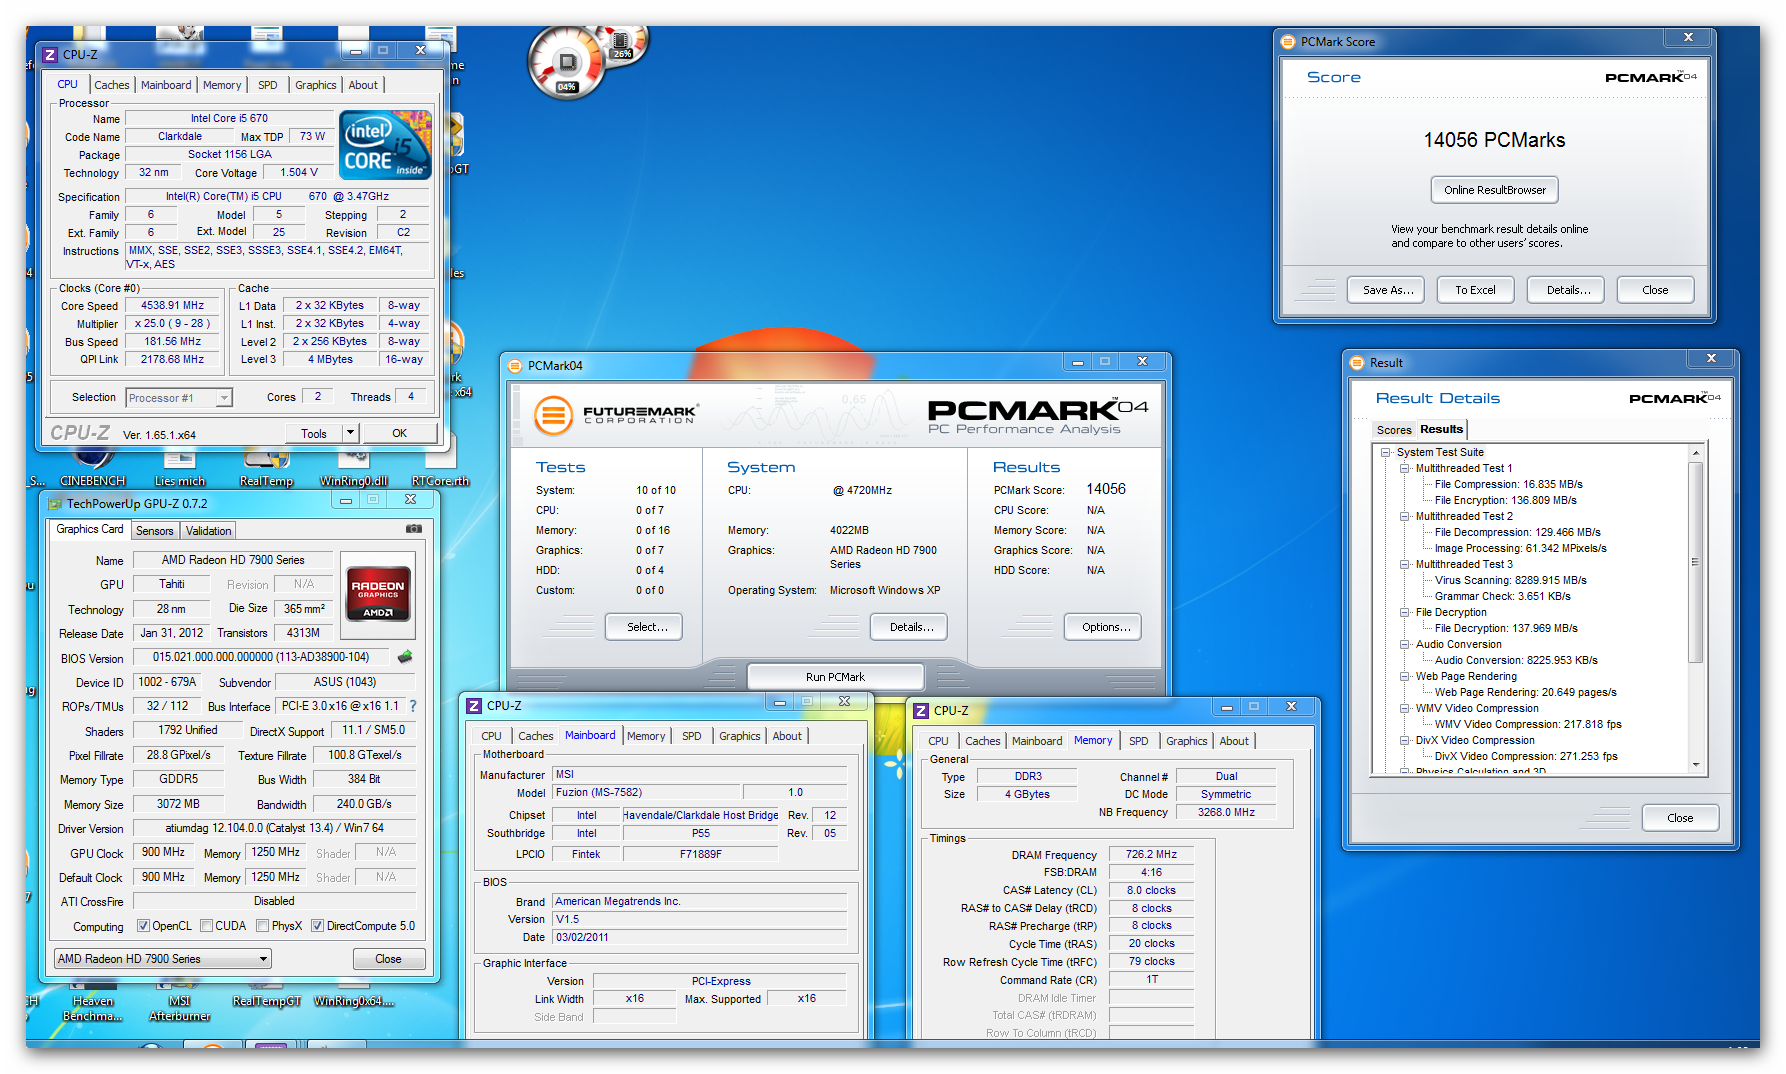Click the Result tree vertical scrollbar thumb

1695,562
